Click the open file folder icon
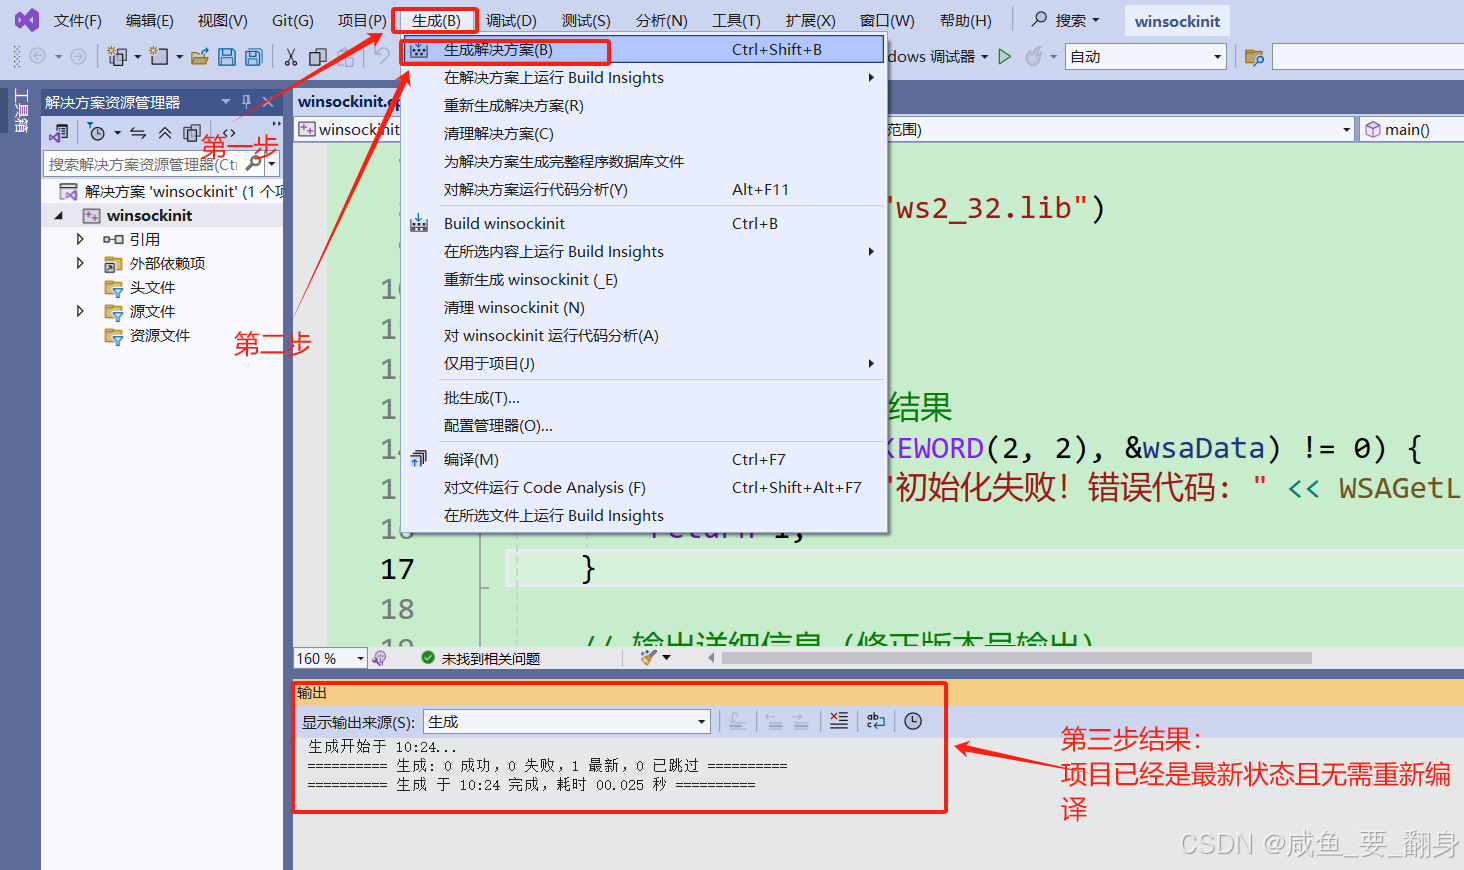 pos(200,57)
